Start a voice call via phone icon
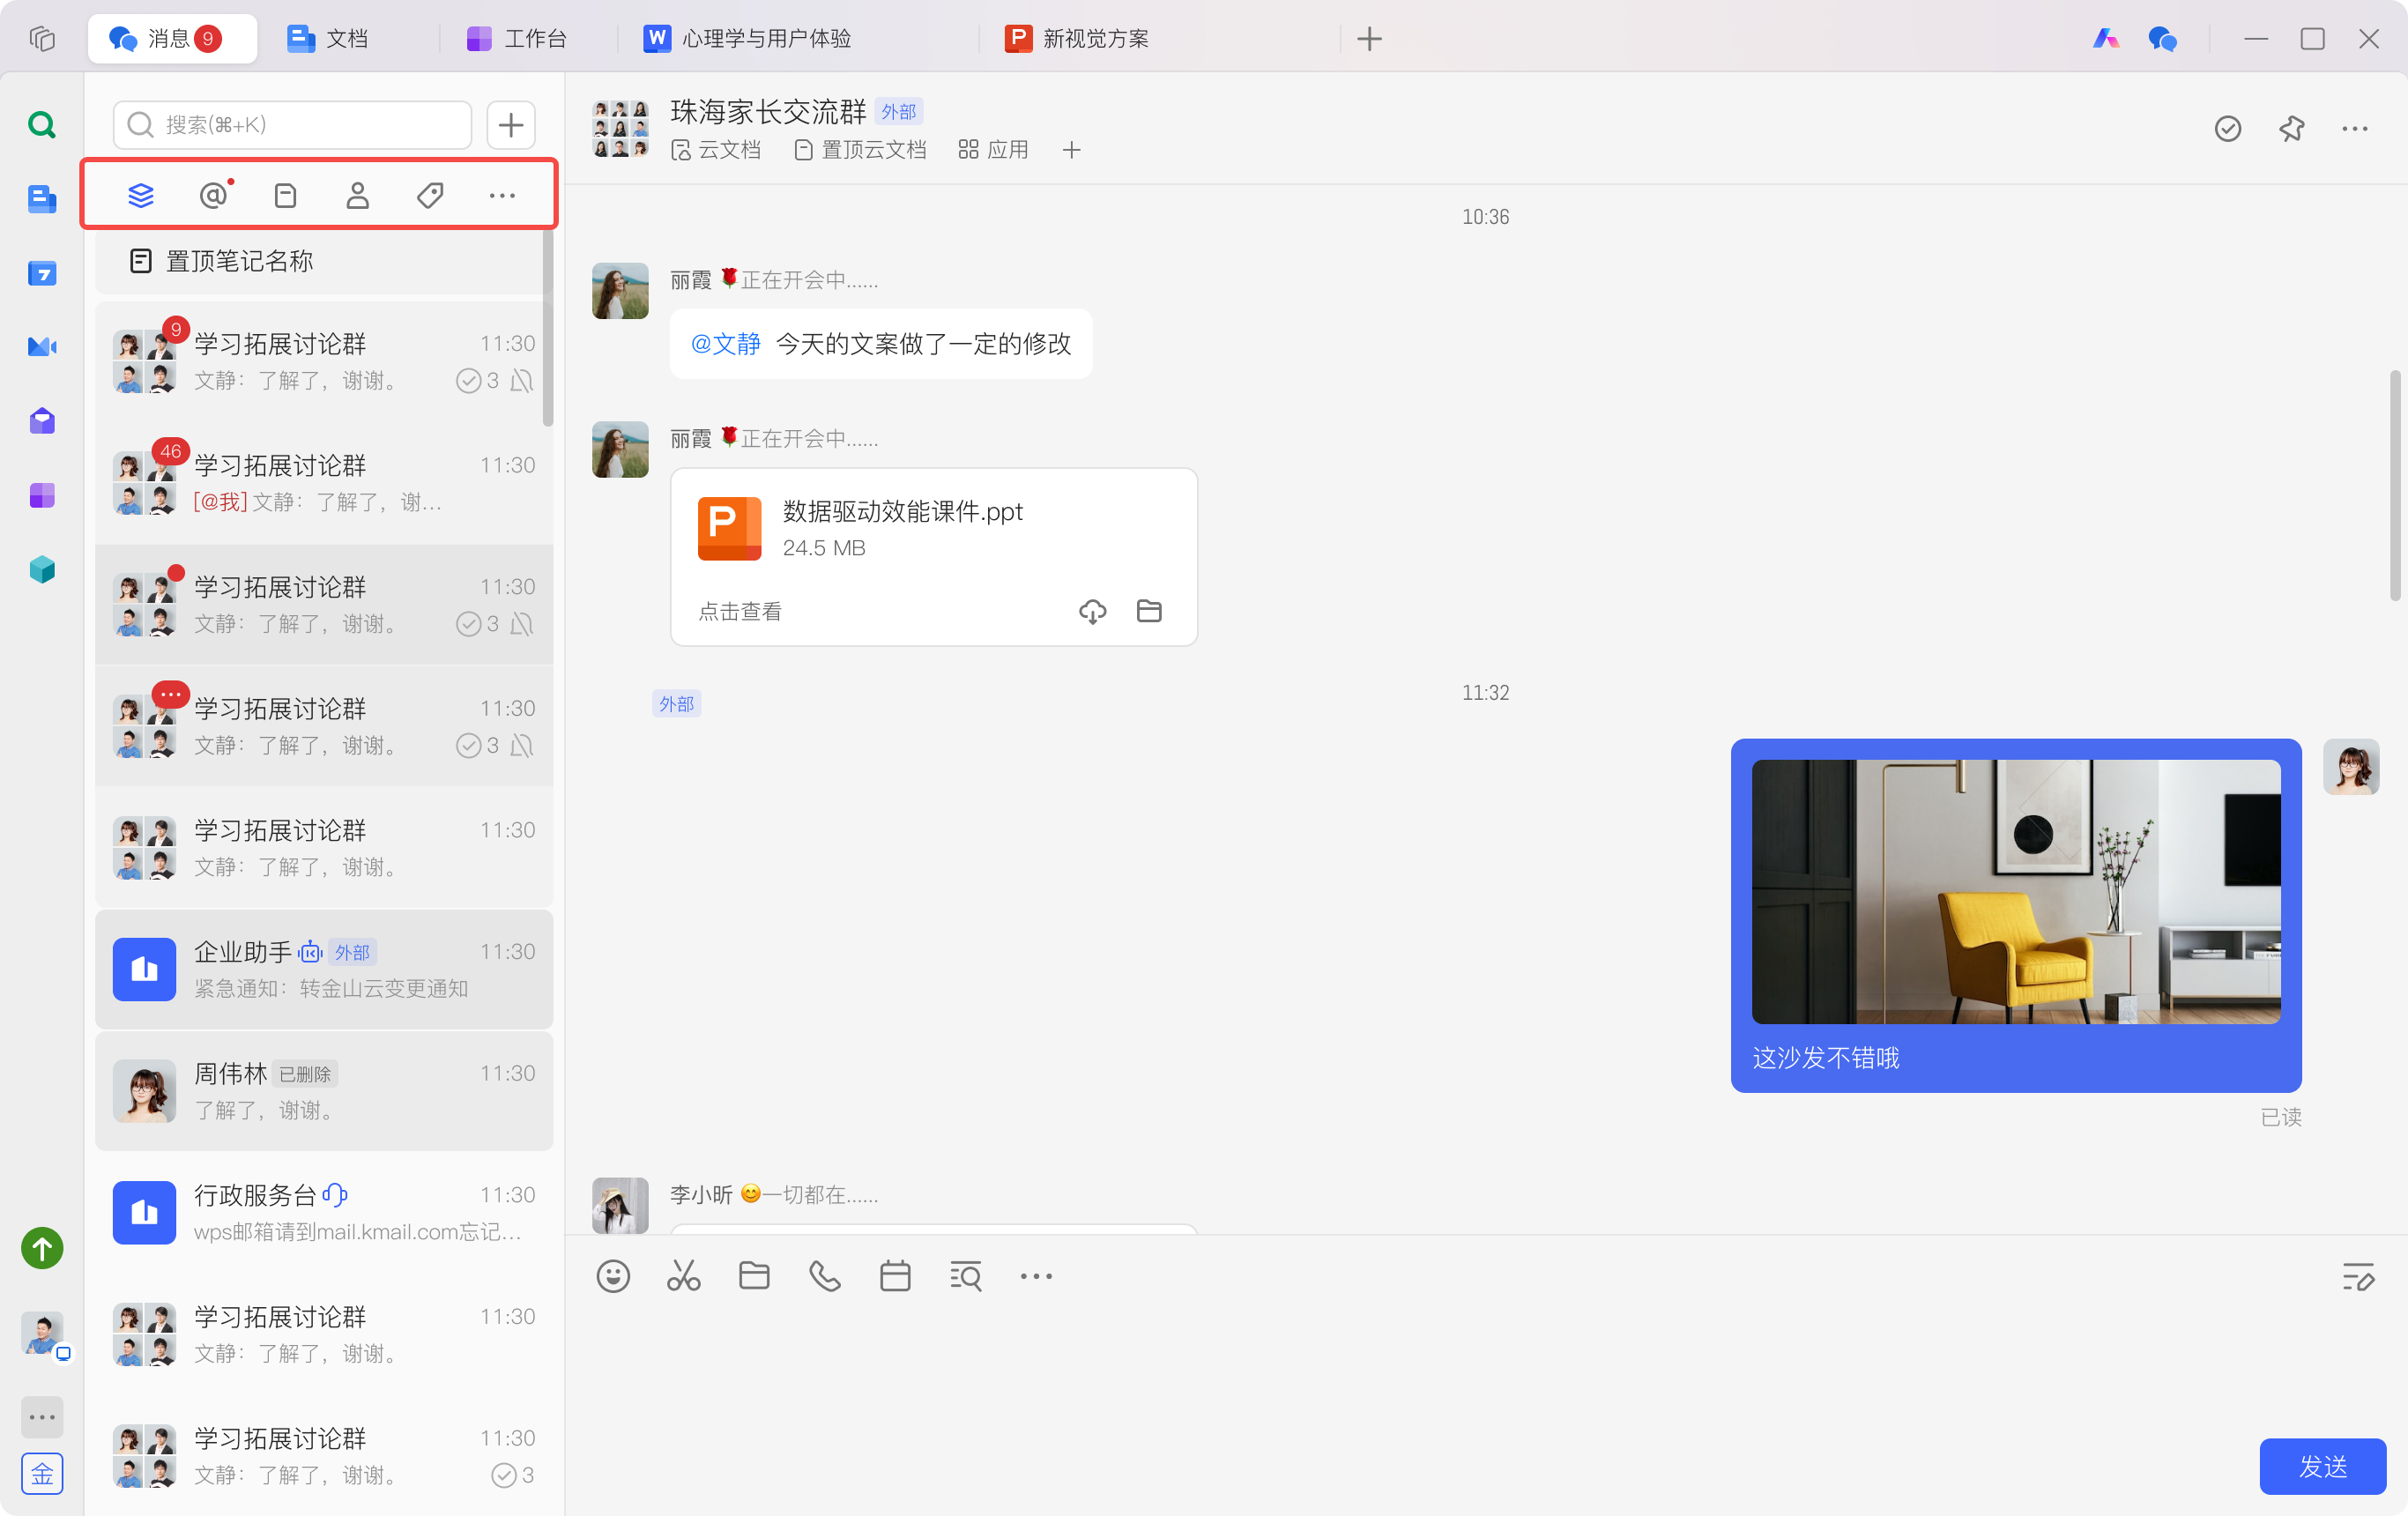Viewport: 2408px width, 1516px height. pyautogui.click(x=824, y=1276)
